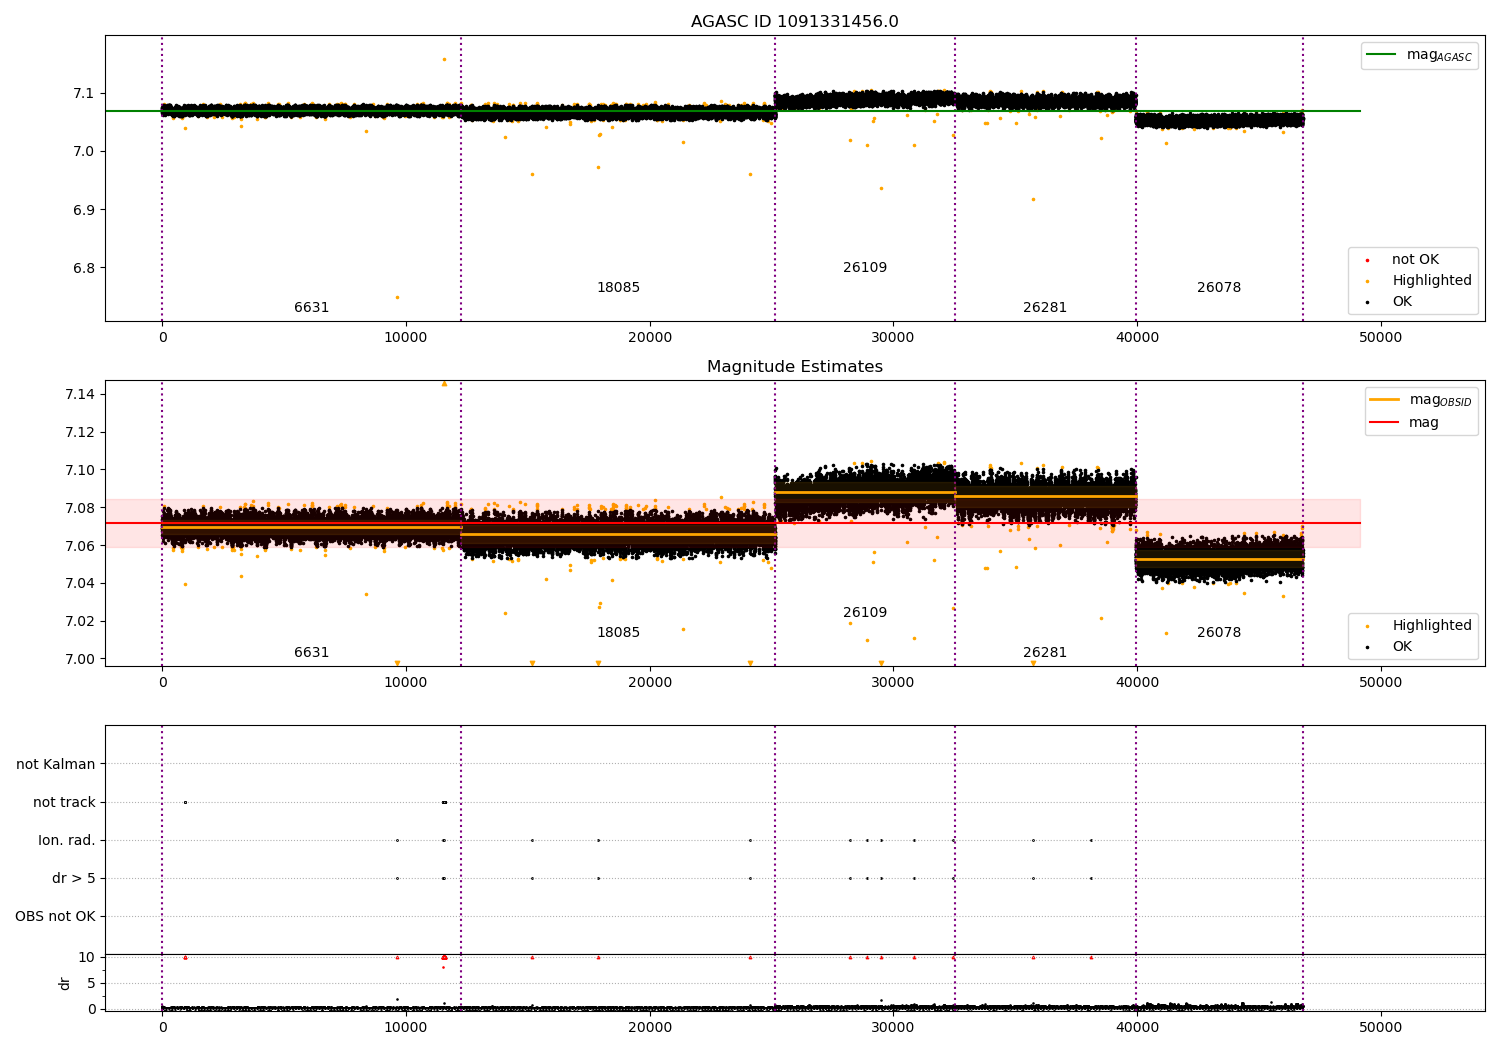The image size is (1500, 1050).
Task: Click the obsid label 18085 in the middle plot
Action: pyautogui.click(x=618, y=633)
